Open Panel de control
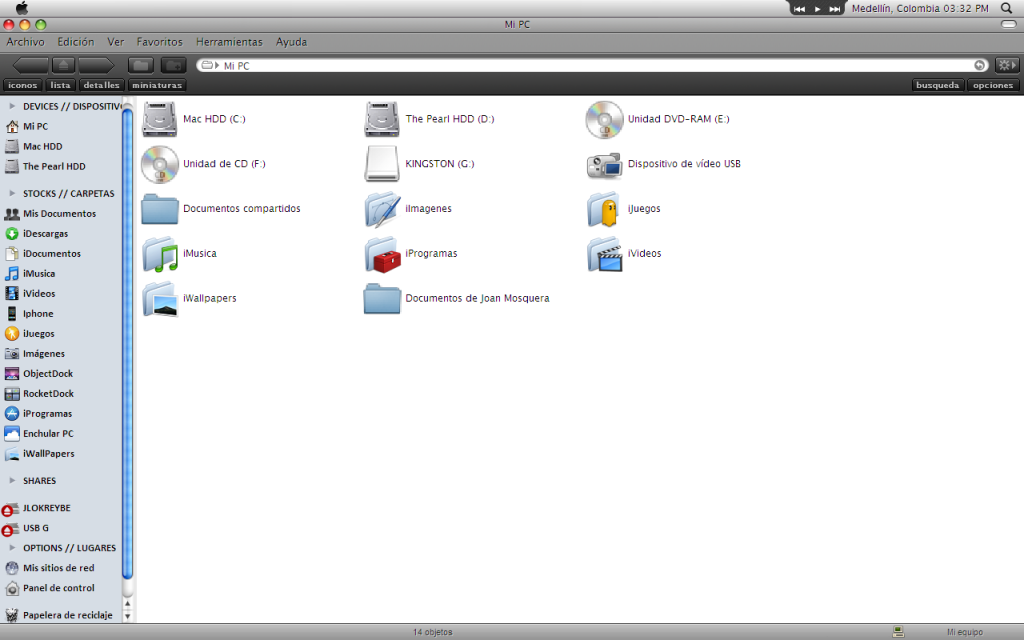 (x=50, y=588)
